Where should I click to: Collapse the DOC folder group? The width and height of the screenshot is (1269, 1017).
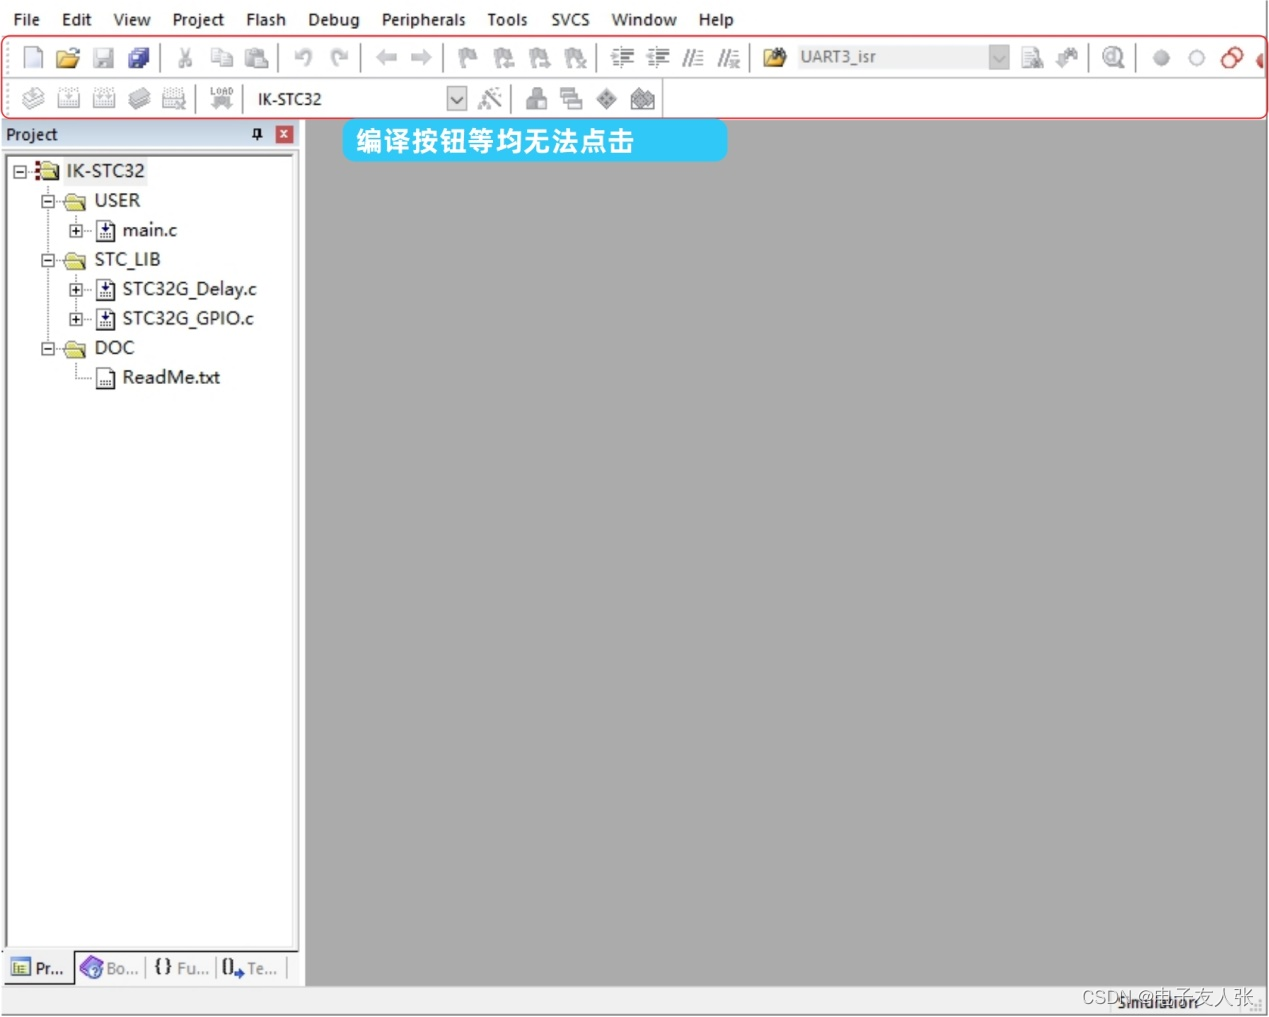tap(47, 348)
